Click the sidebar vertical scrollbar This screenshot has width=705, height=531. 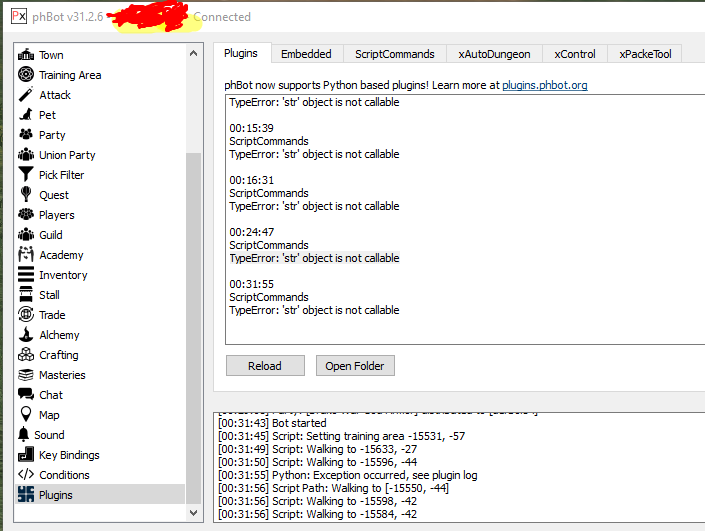(193, 300)
